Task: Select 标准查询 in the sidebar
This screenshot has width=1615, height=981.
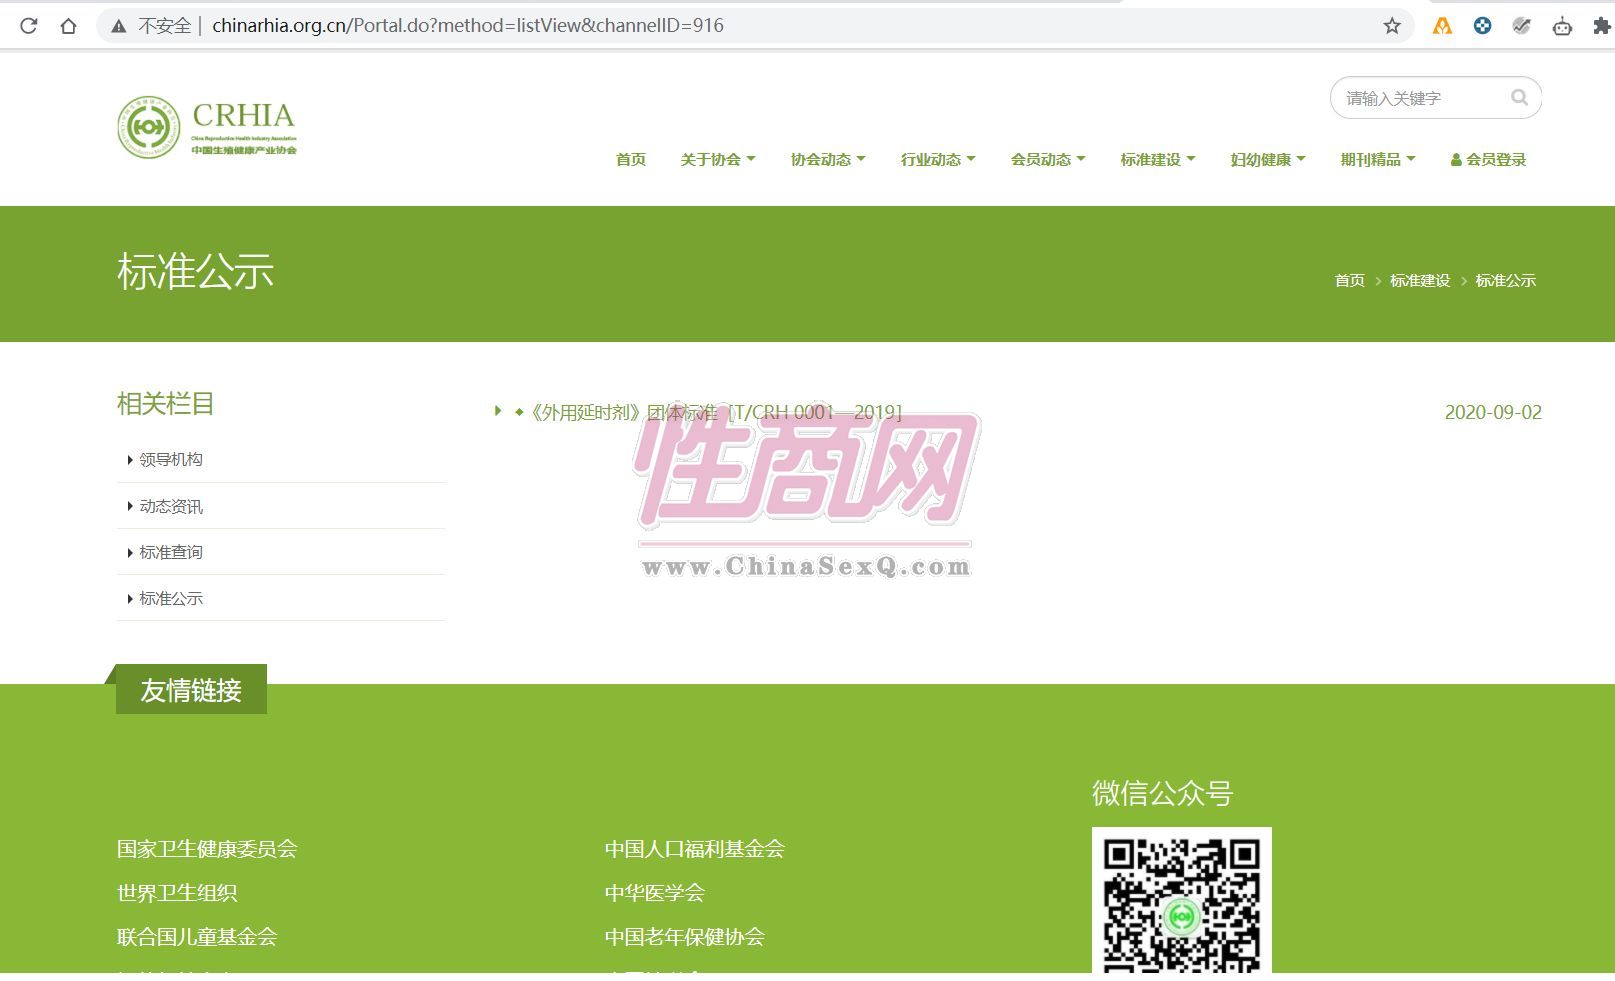Action: pyautogui.click(x=171, y=552)
